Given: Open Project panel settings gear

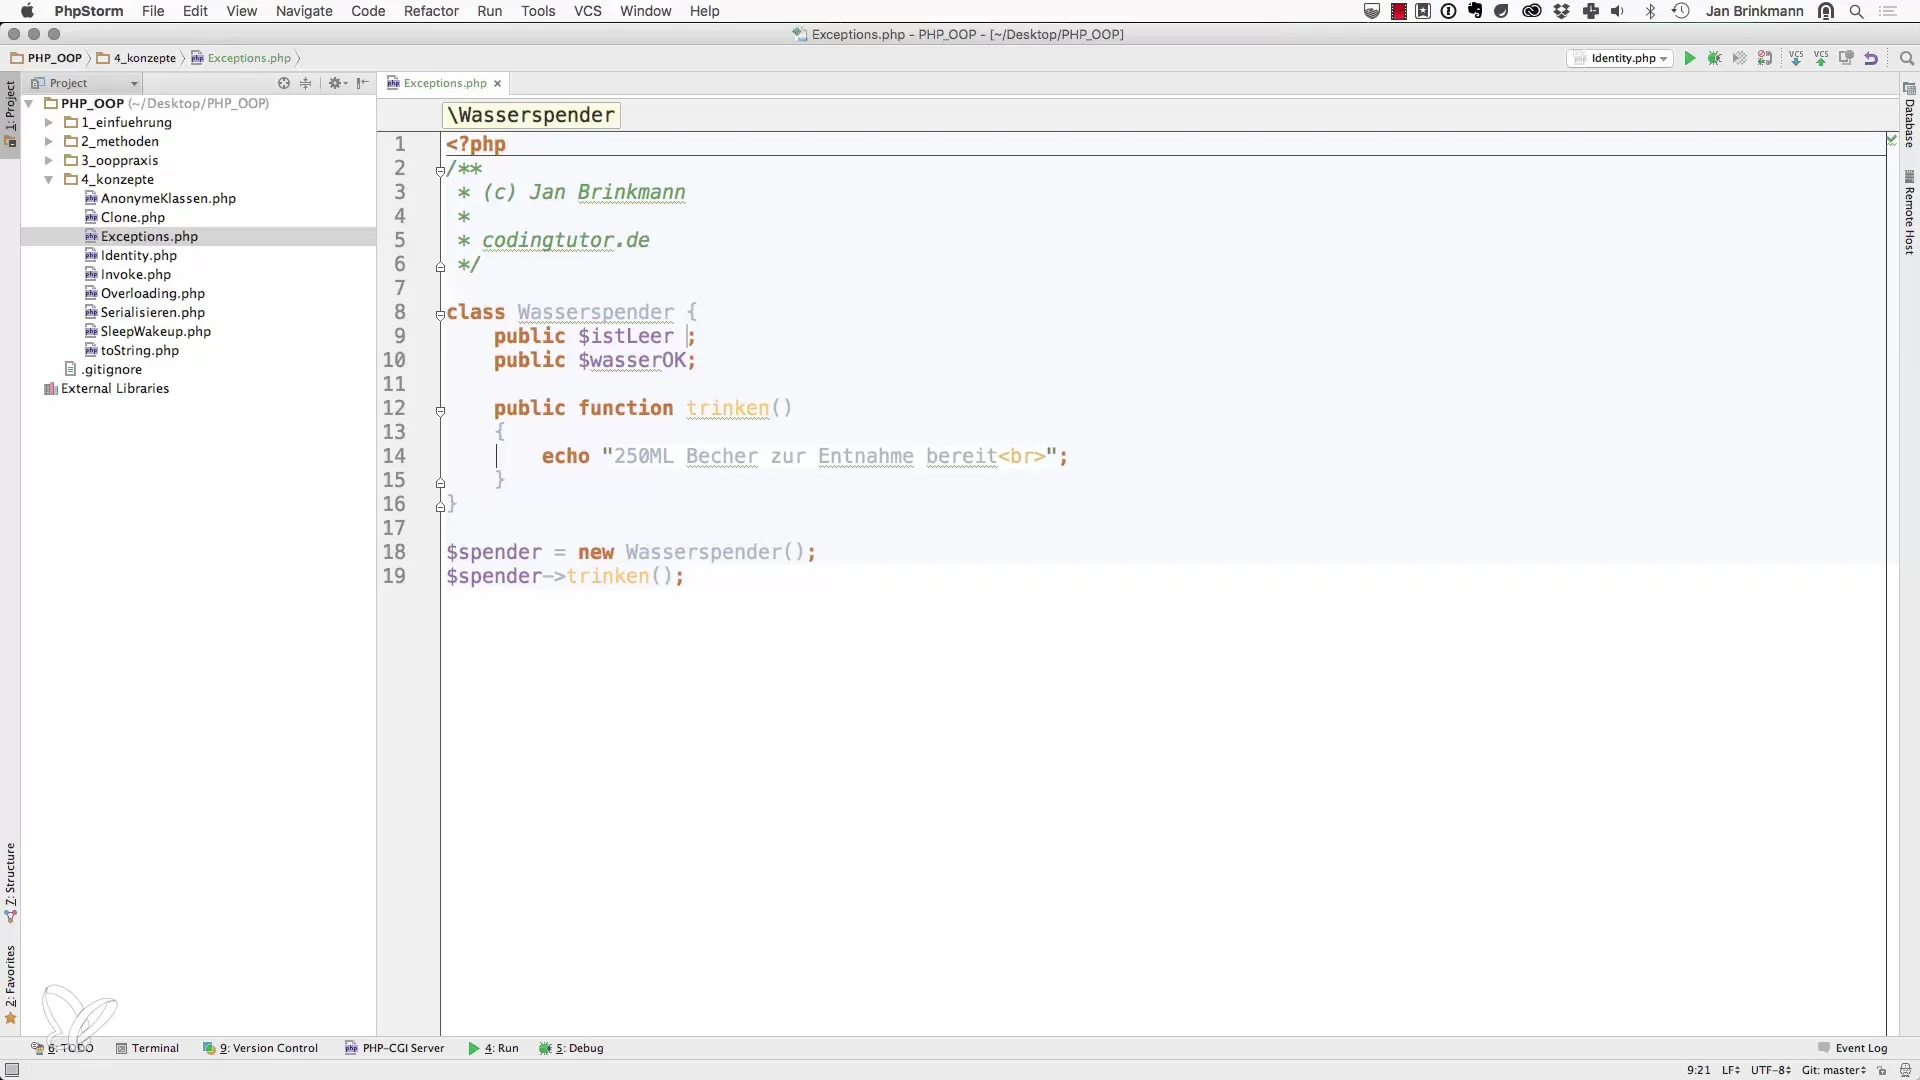Looking at the screenshot, I should click(x=337, y=83).
